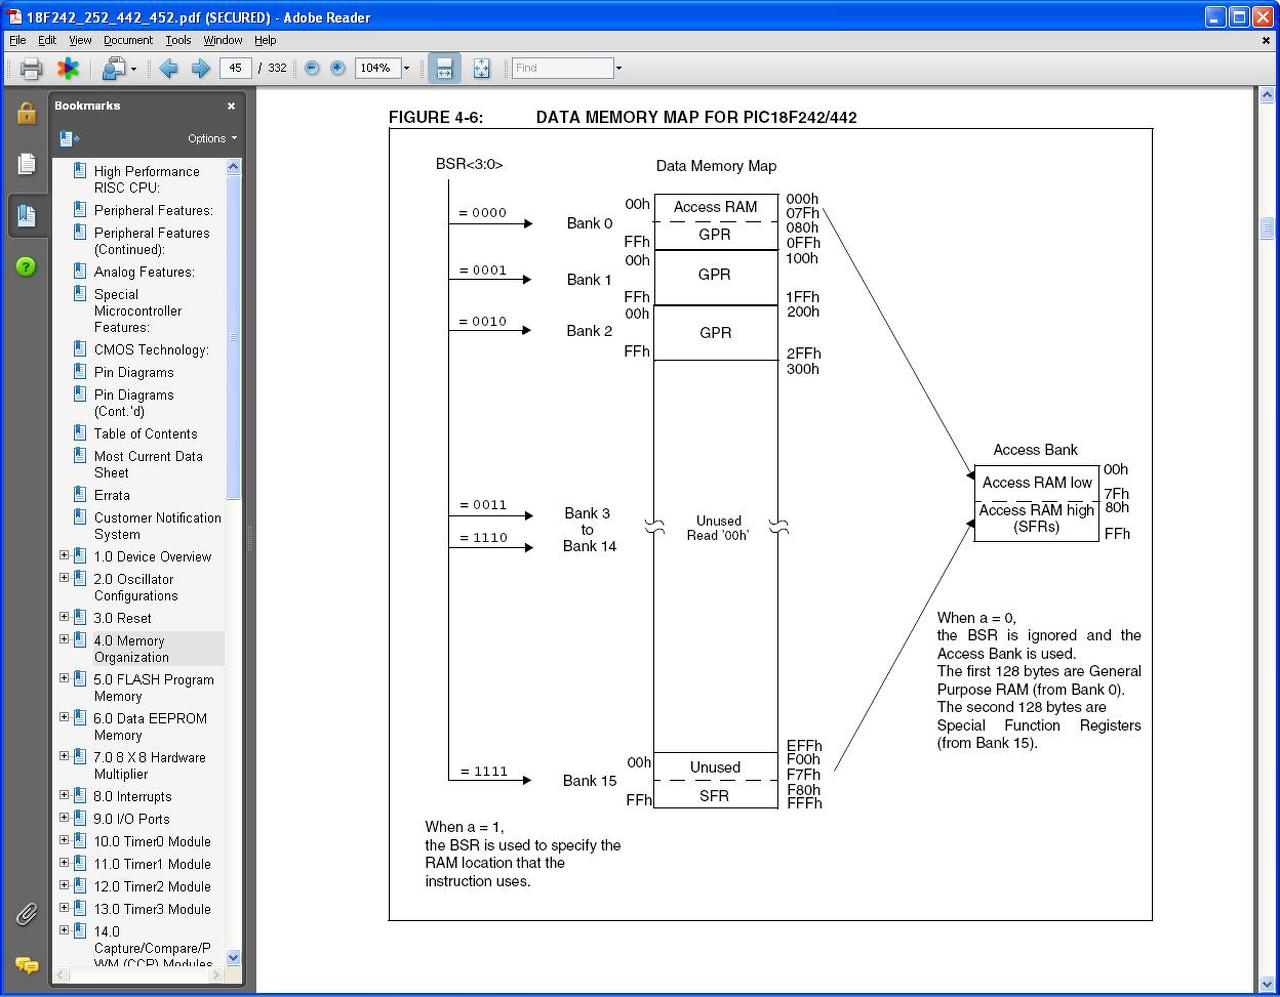This screenshot has height=997, width=1280.
Task: Click the colorful star collaboration icon
Action: point(68,68)
